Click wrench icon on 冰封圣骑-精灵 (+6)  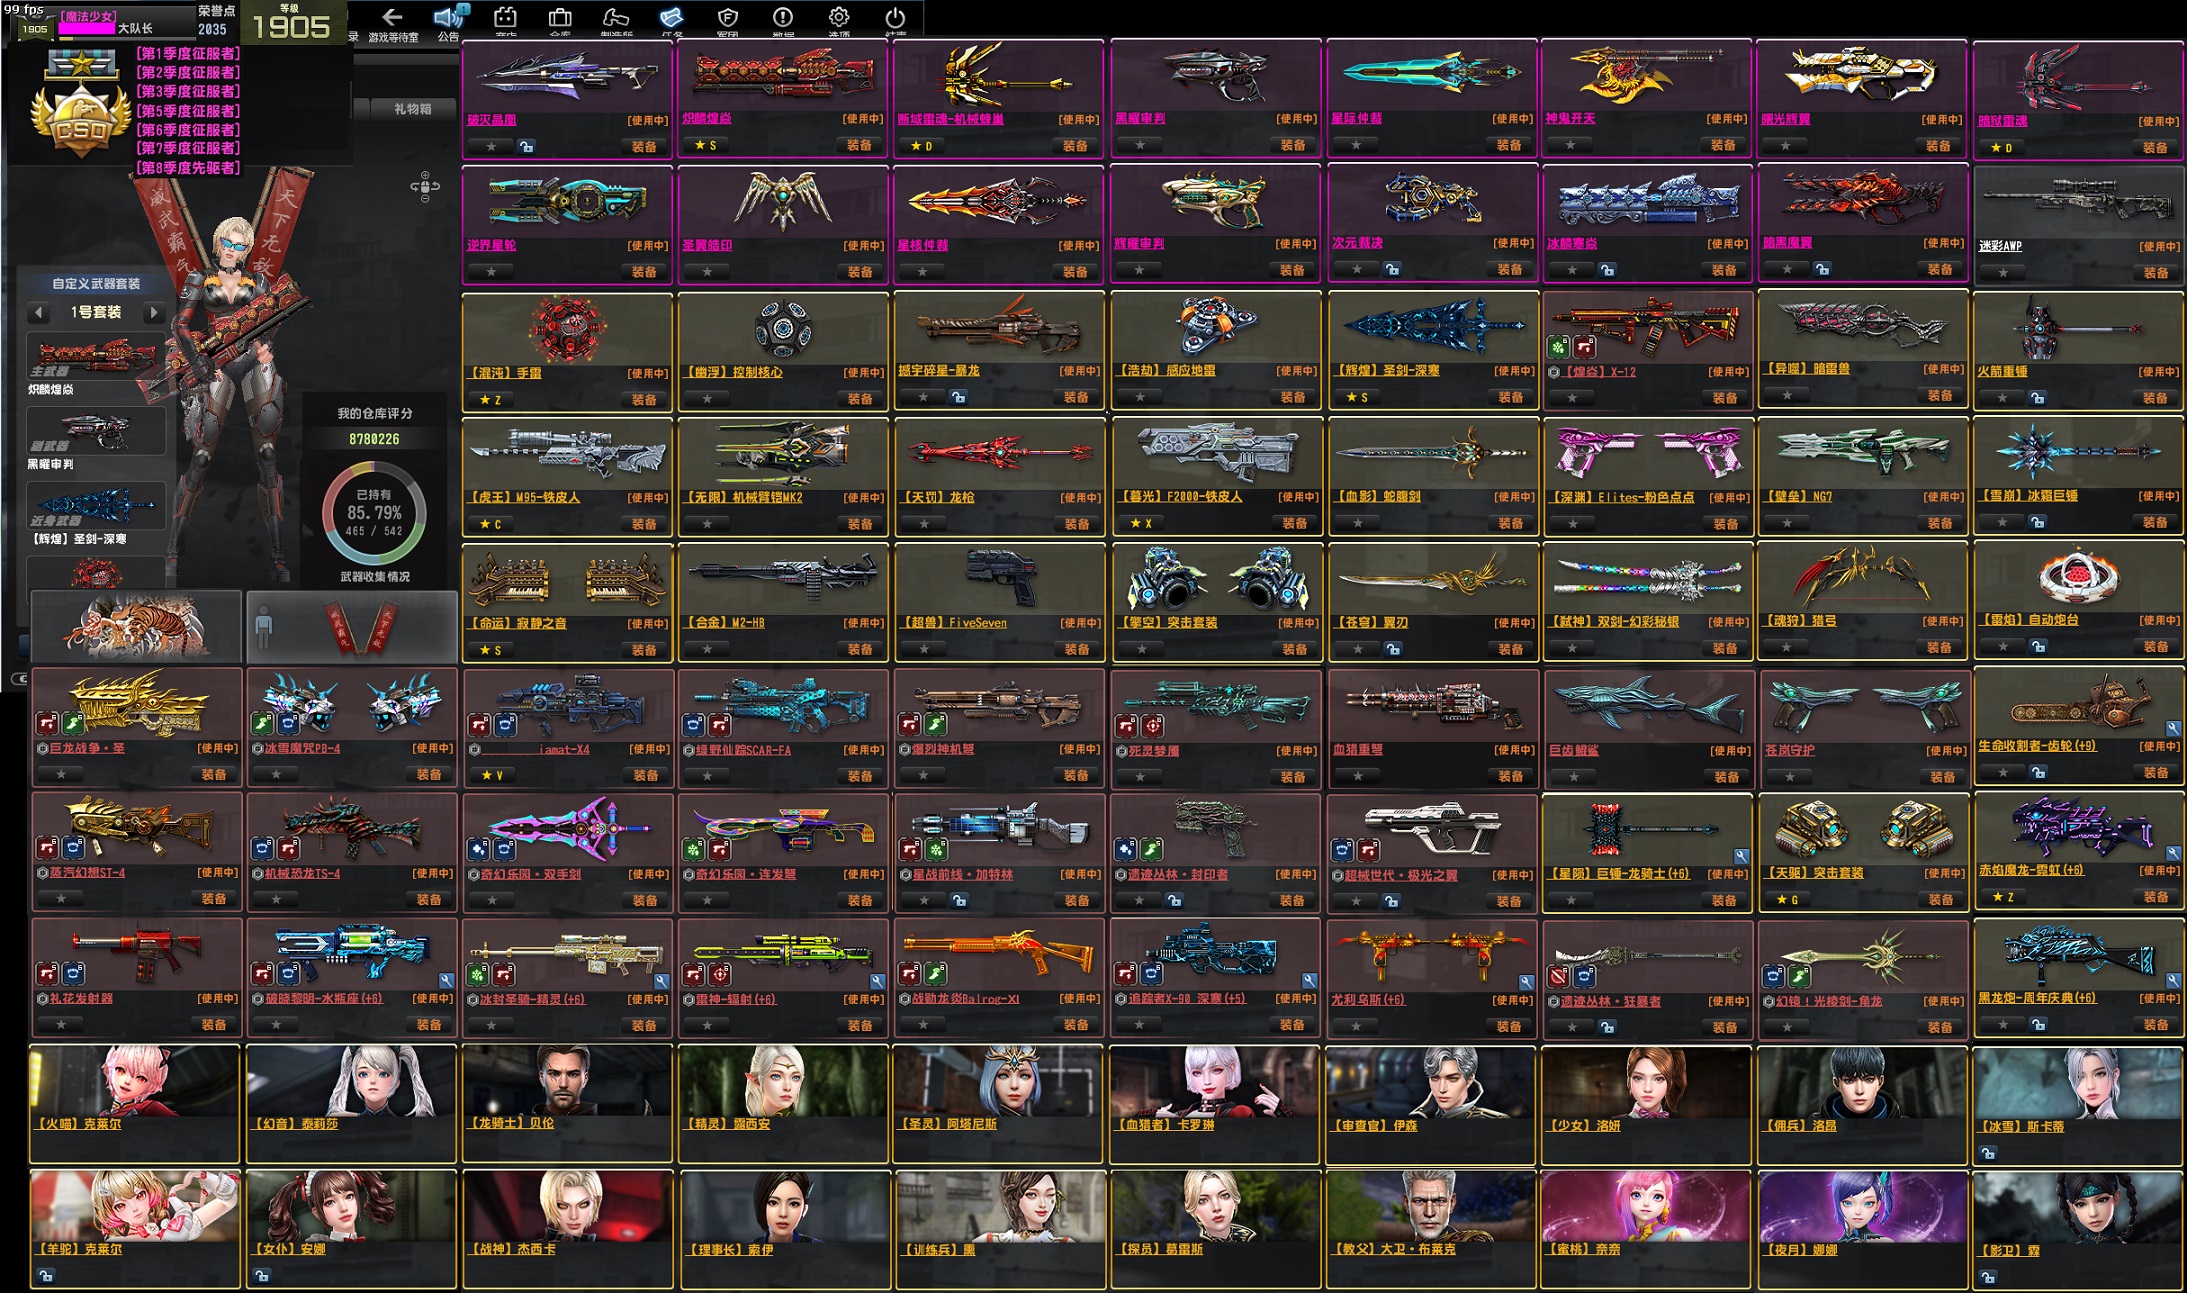click(661, 980)
